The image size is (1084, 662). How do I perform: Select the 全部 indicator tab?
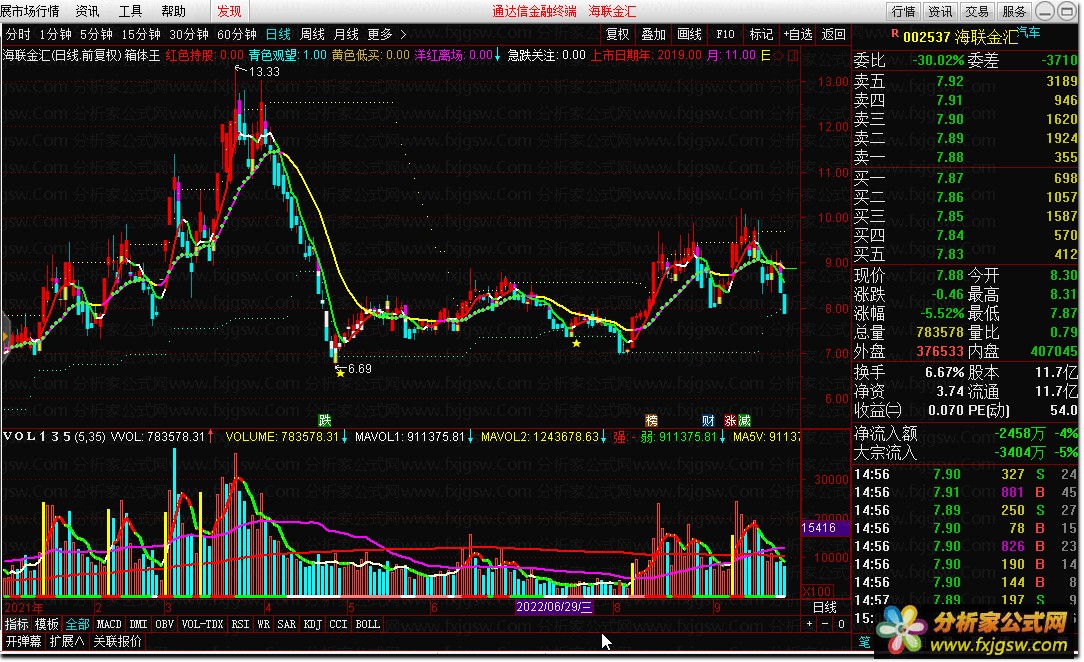pyautogui.click(x=77, y=624)
